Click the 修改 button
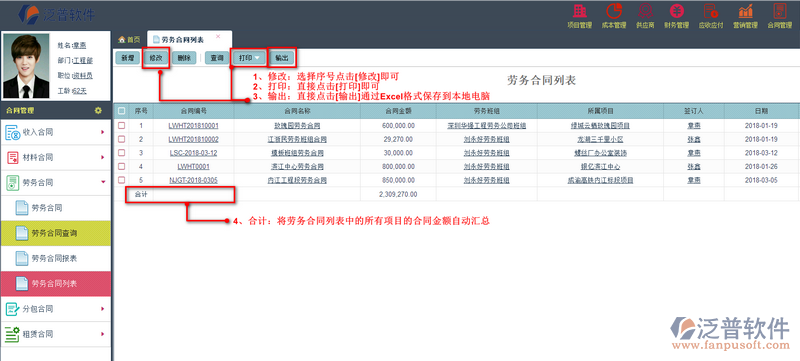Viewport: 800px width, 361px height. (x=156, y=58)
